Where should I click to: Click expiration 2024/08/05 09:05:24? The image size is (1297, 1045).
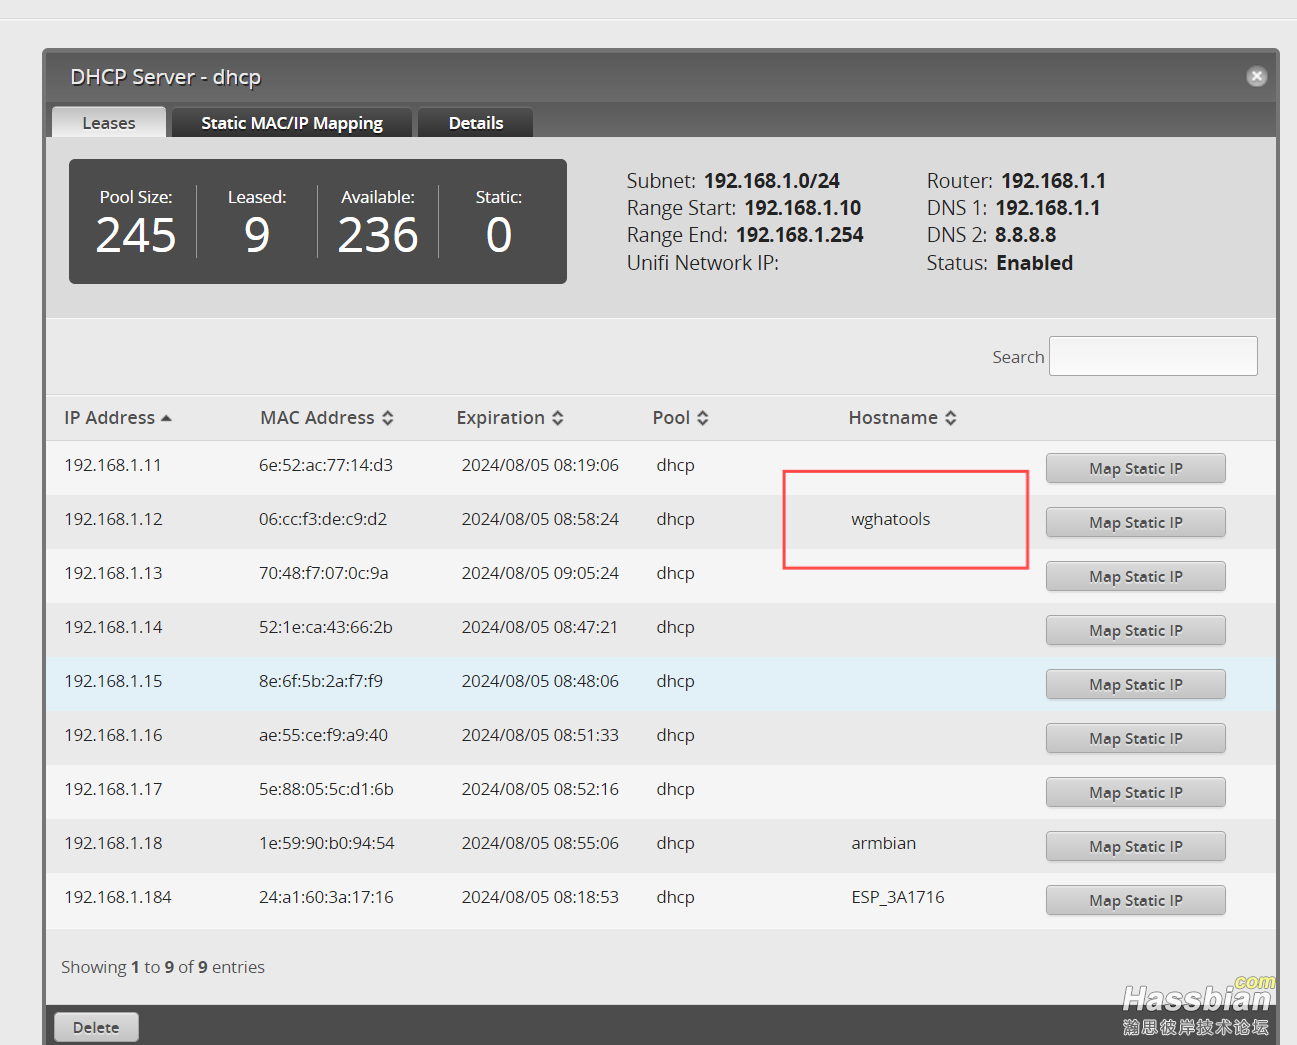(540, 573)
